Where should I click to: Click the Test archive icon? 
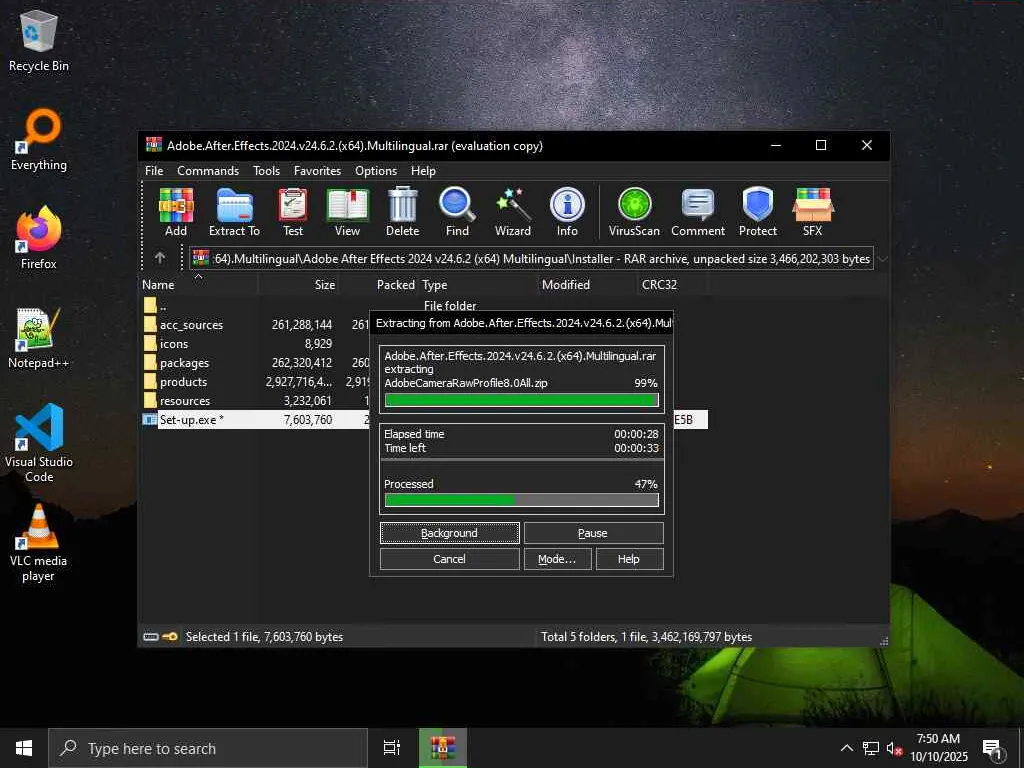(x=293, y=212)
